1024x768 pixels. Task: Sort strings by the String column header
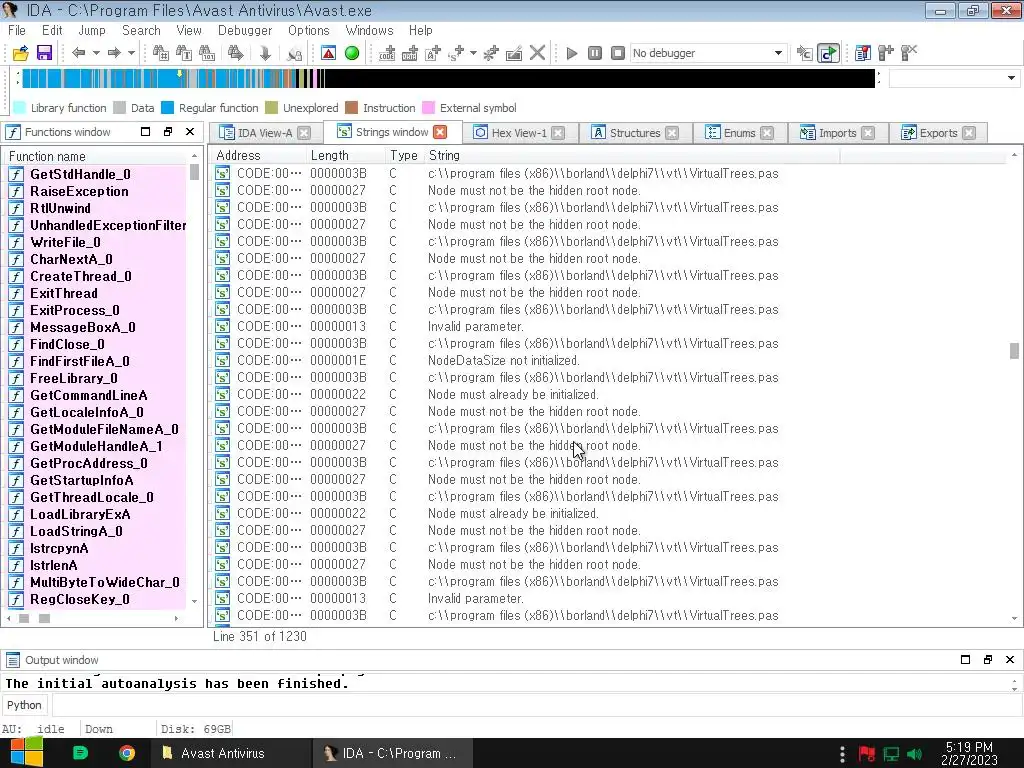pos(631,155)
